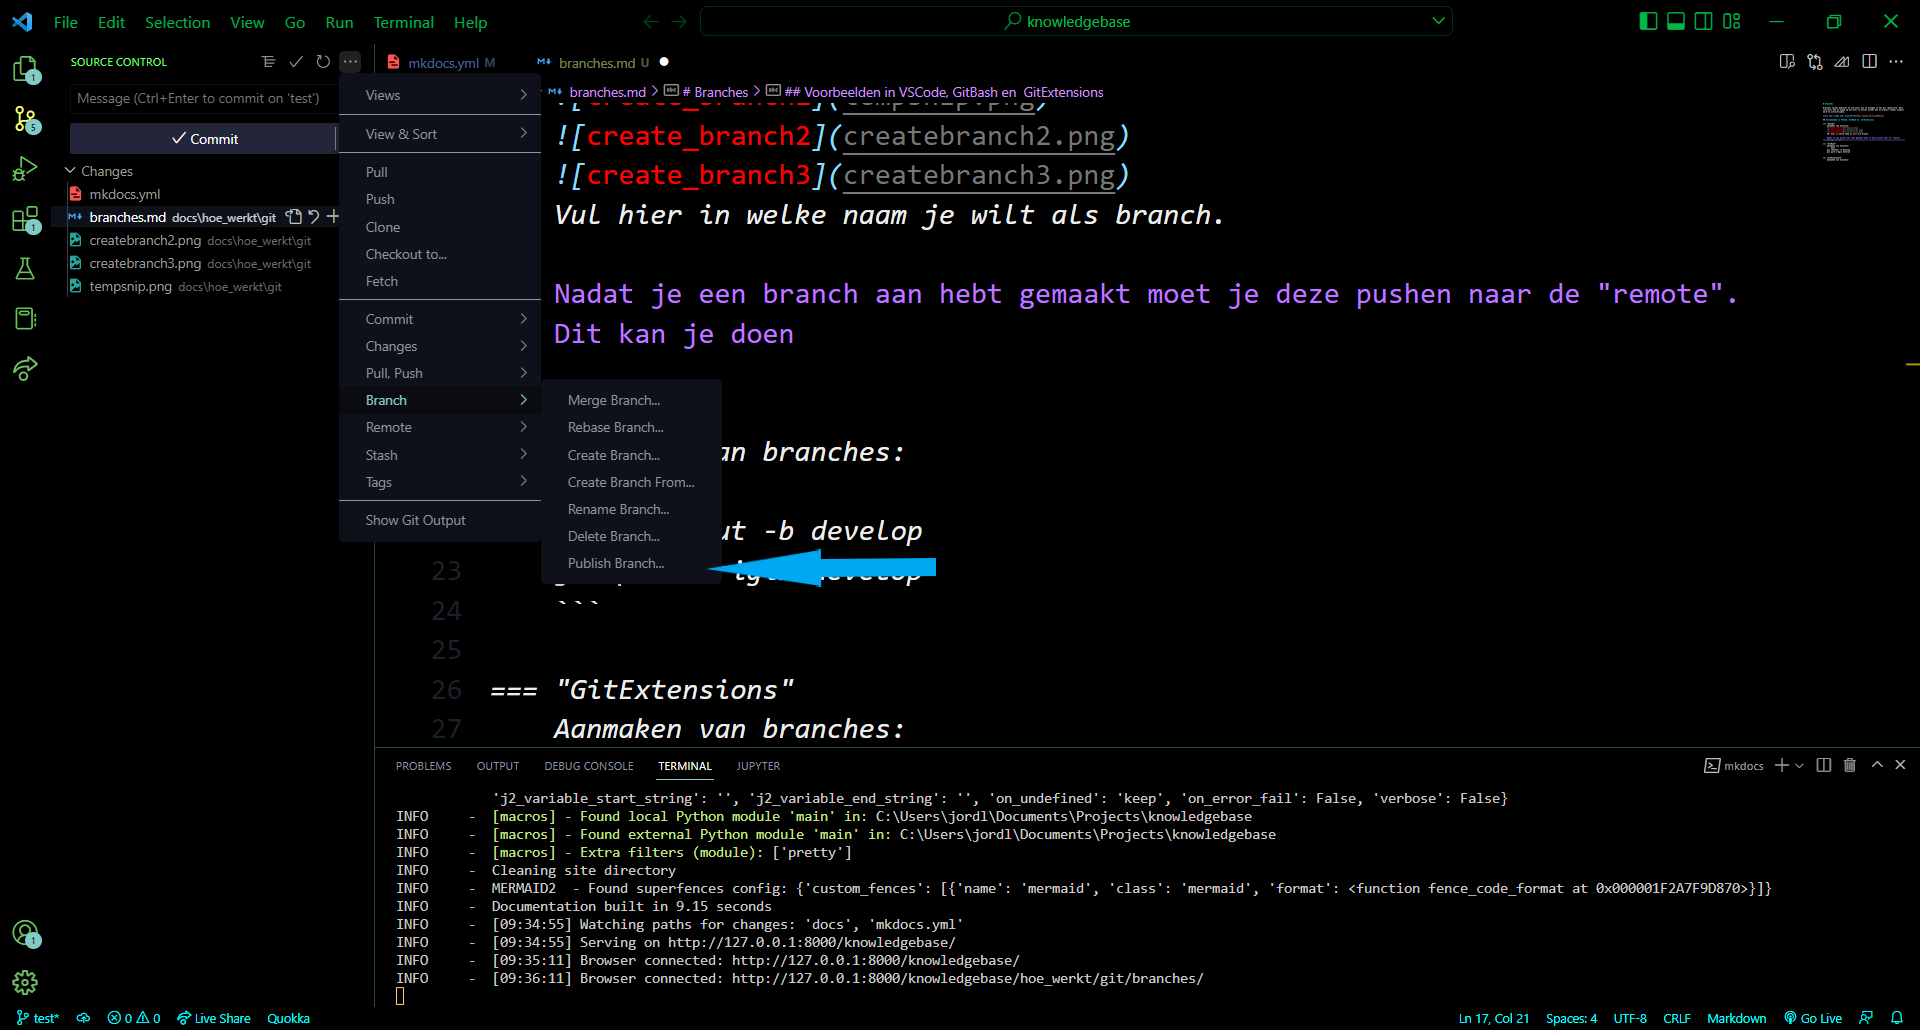The height and width of the screenshot is (1030, 1920).
Task: Switch to the mkdocs.yml editor tab
Action: tap(442, 62)
